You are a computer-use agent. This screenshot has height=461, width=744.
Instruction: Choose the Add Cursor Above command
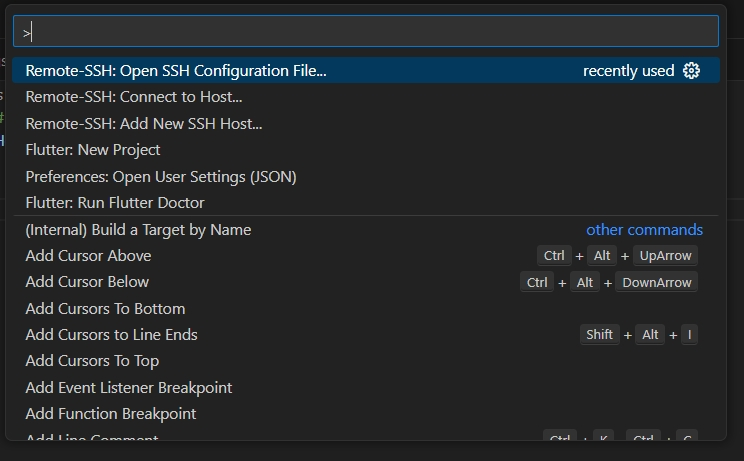[366, 256]
